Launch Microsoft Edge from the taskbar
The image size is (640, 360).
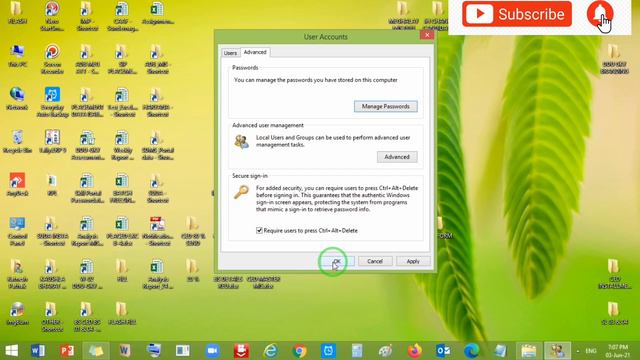(x=472, y=351)
